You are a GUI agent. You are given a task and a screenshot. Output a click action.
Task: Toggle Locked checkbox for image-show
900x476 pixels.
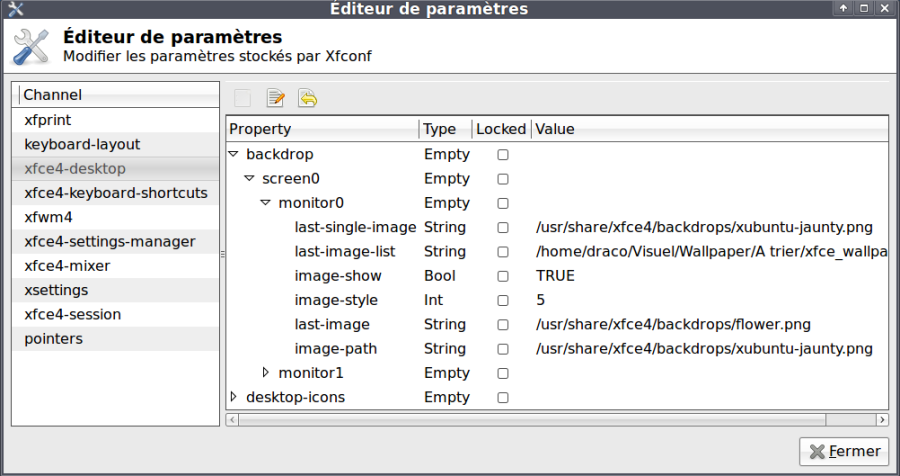(503, 276)
